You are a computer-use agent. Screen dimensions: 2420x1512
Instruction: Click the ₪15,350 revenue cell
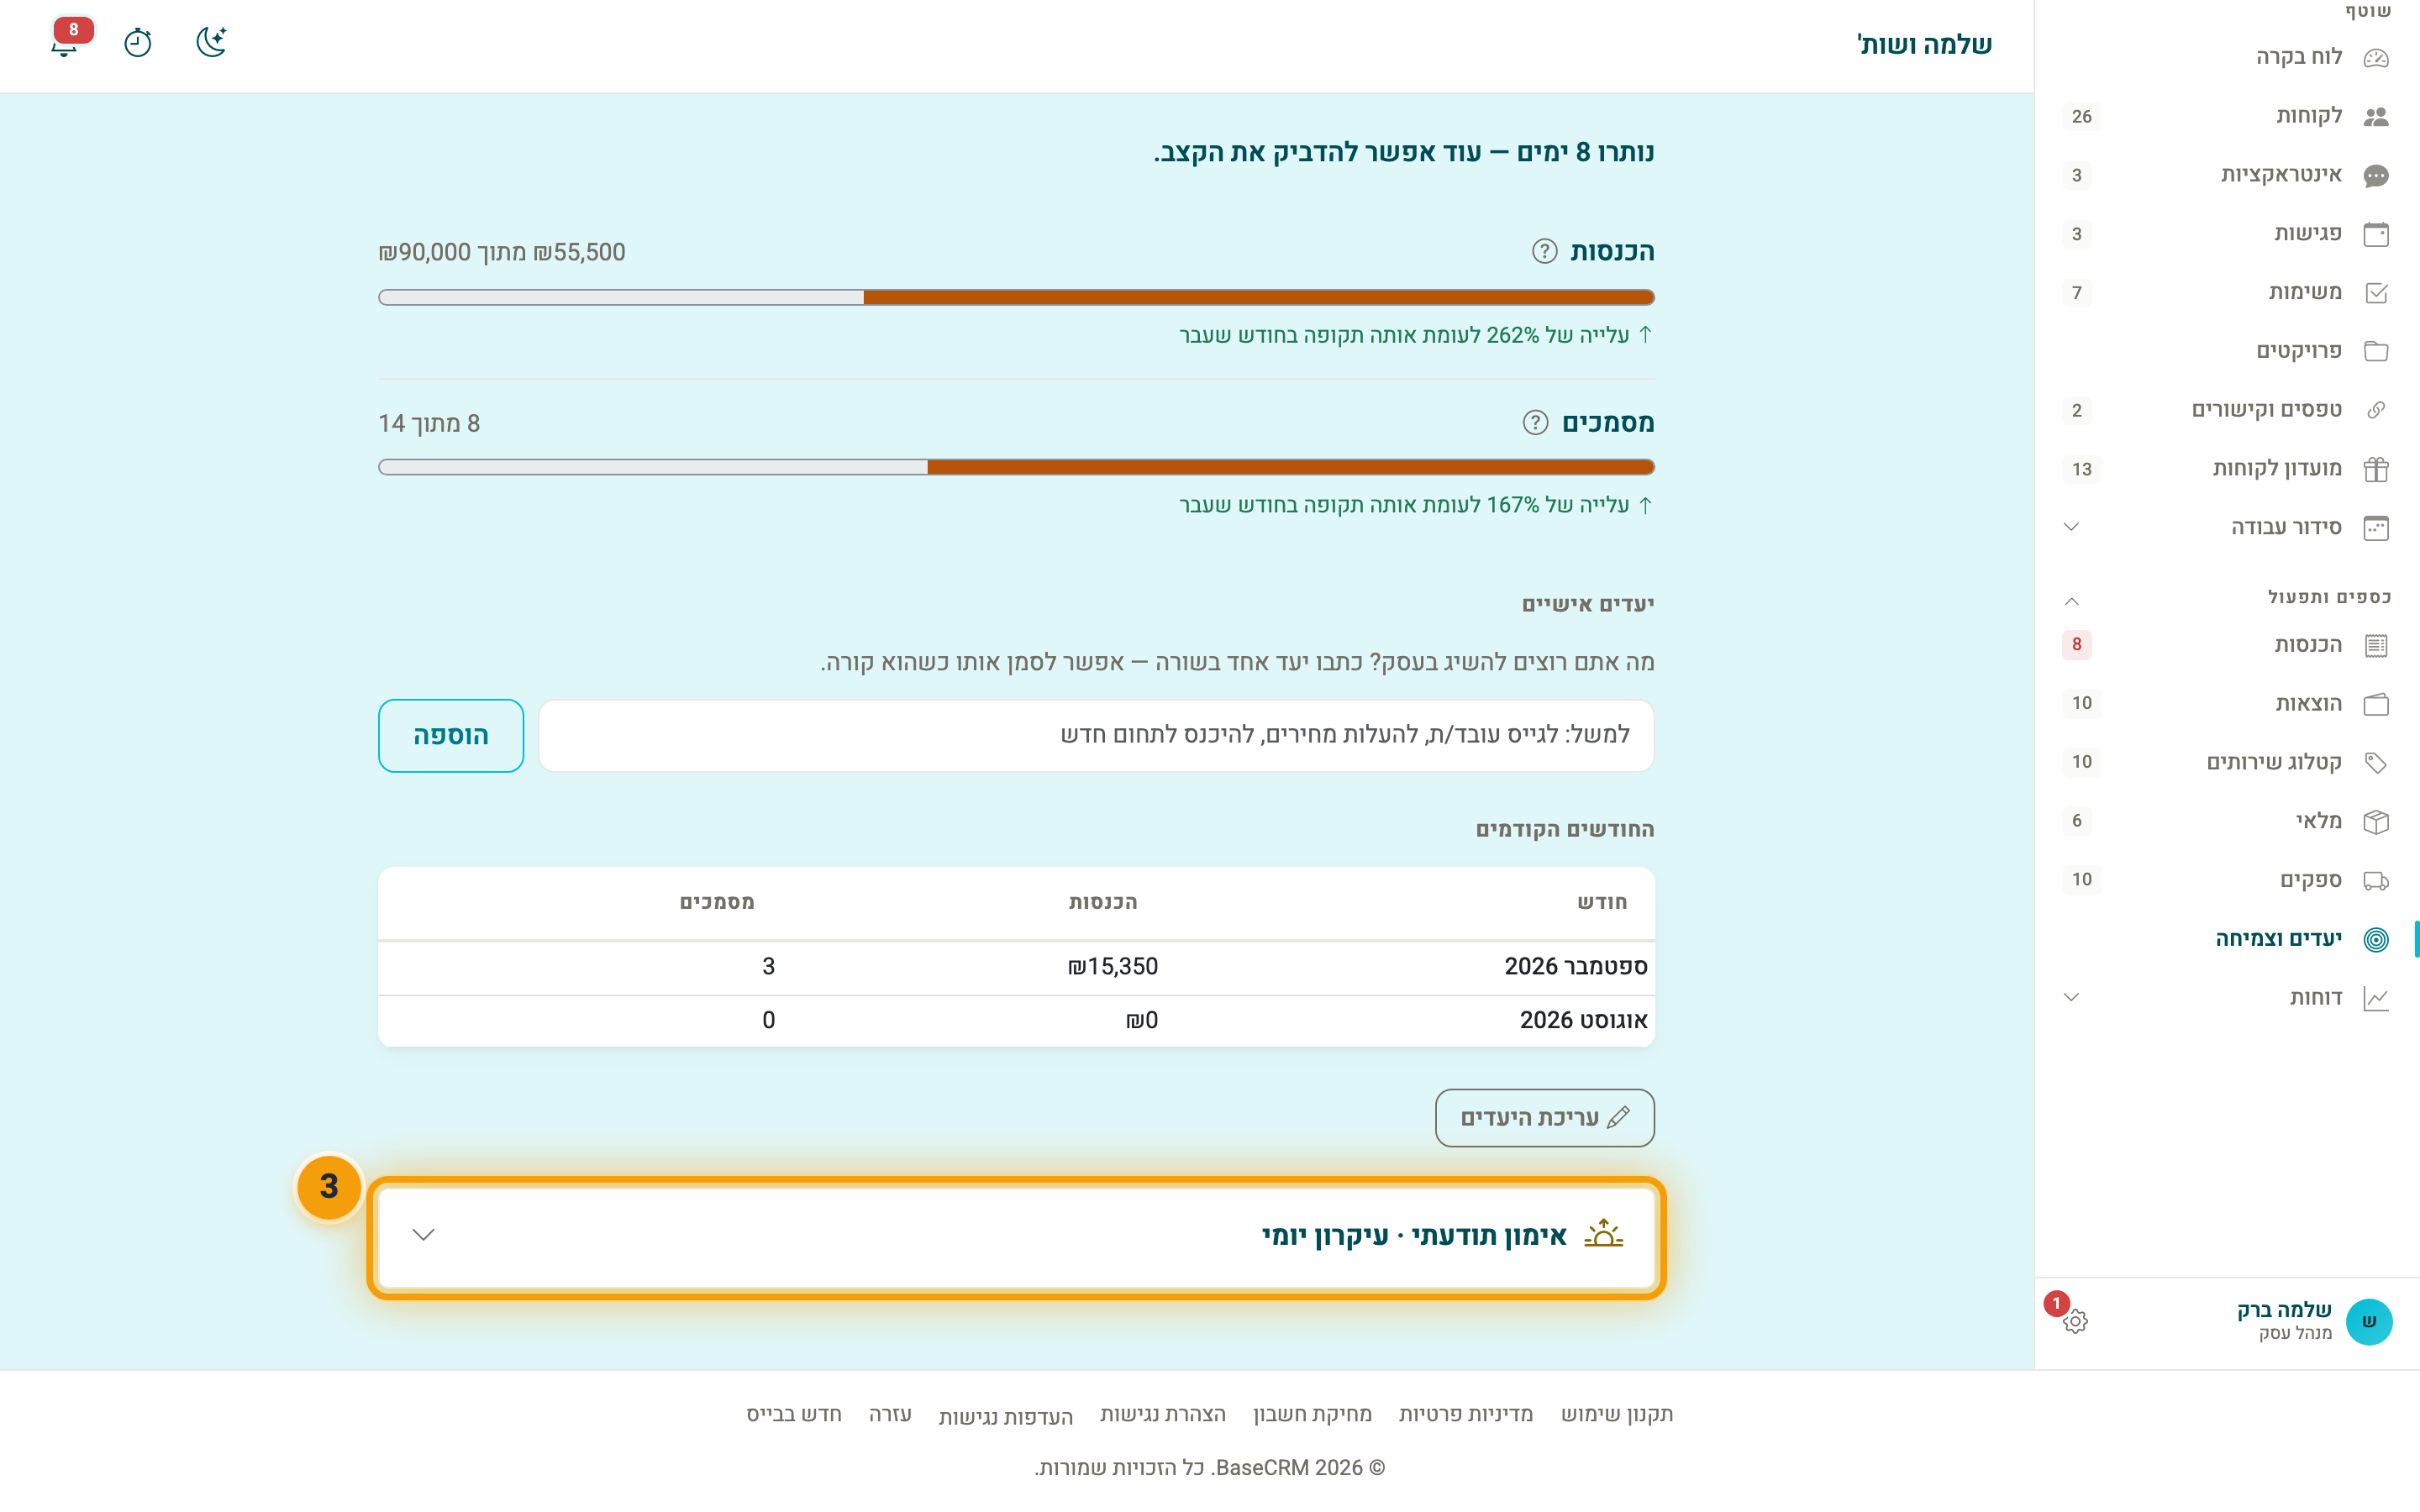(1112, 966)
